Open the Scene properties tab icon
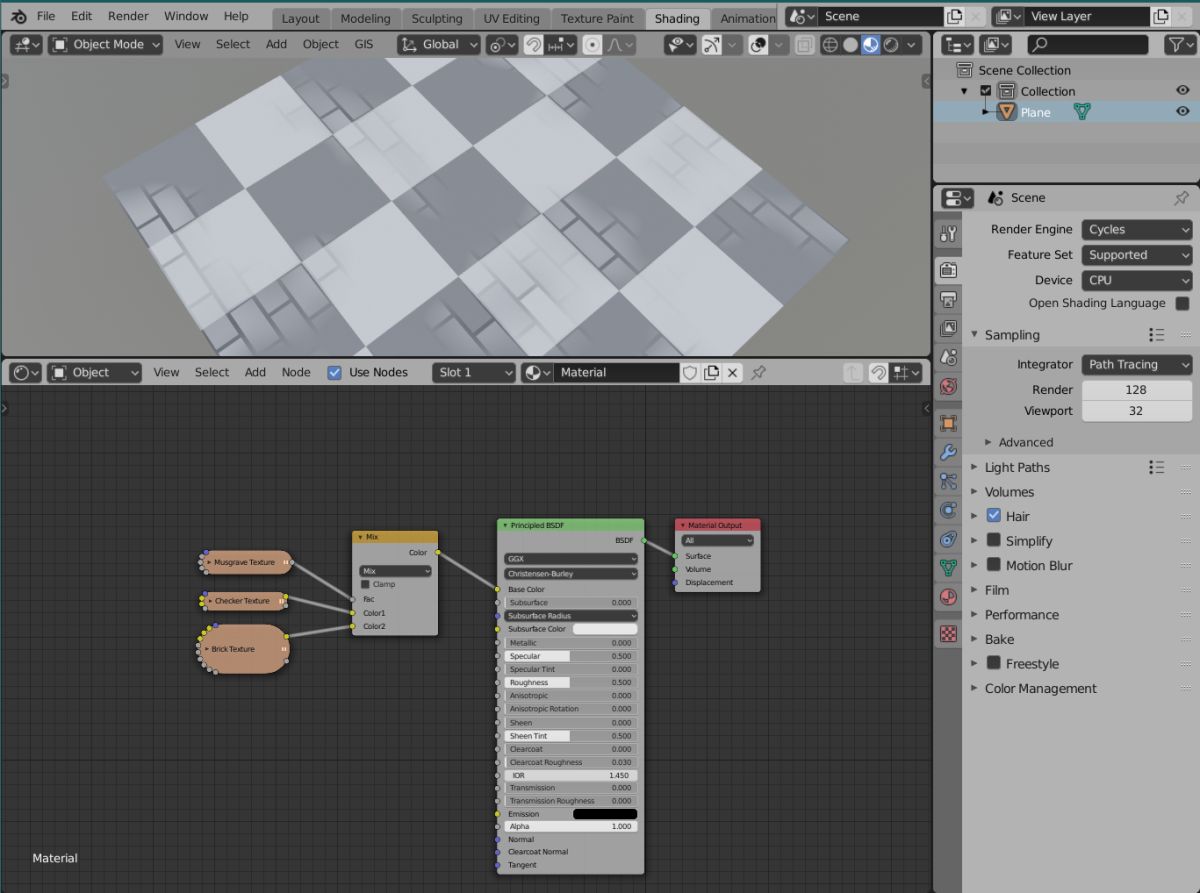Image resolution: width=1200 pixels, height=893 pixels. click(x=948, y=357)
